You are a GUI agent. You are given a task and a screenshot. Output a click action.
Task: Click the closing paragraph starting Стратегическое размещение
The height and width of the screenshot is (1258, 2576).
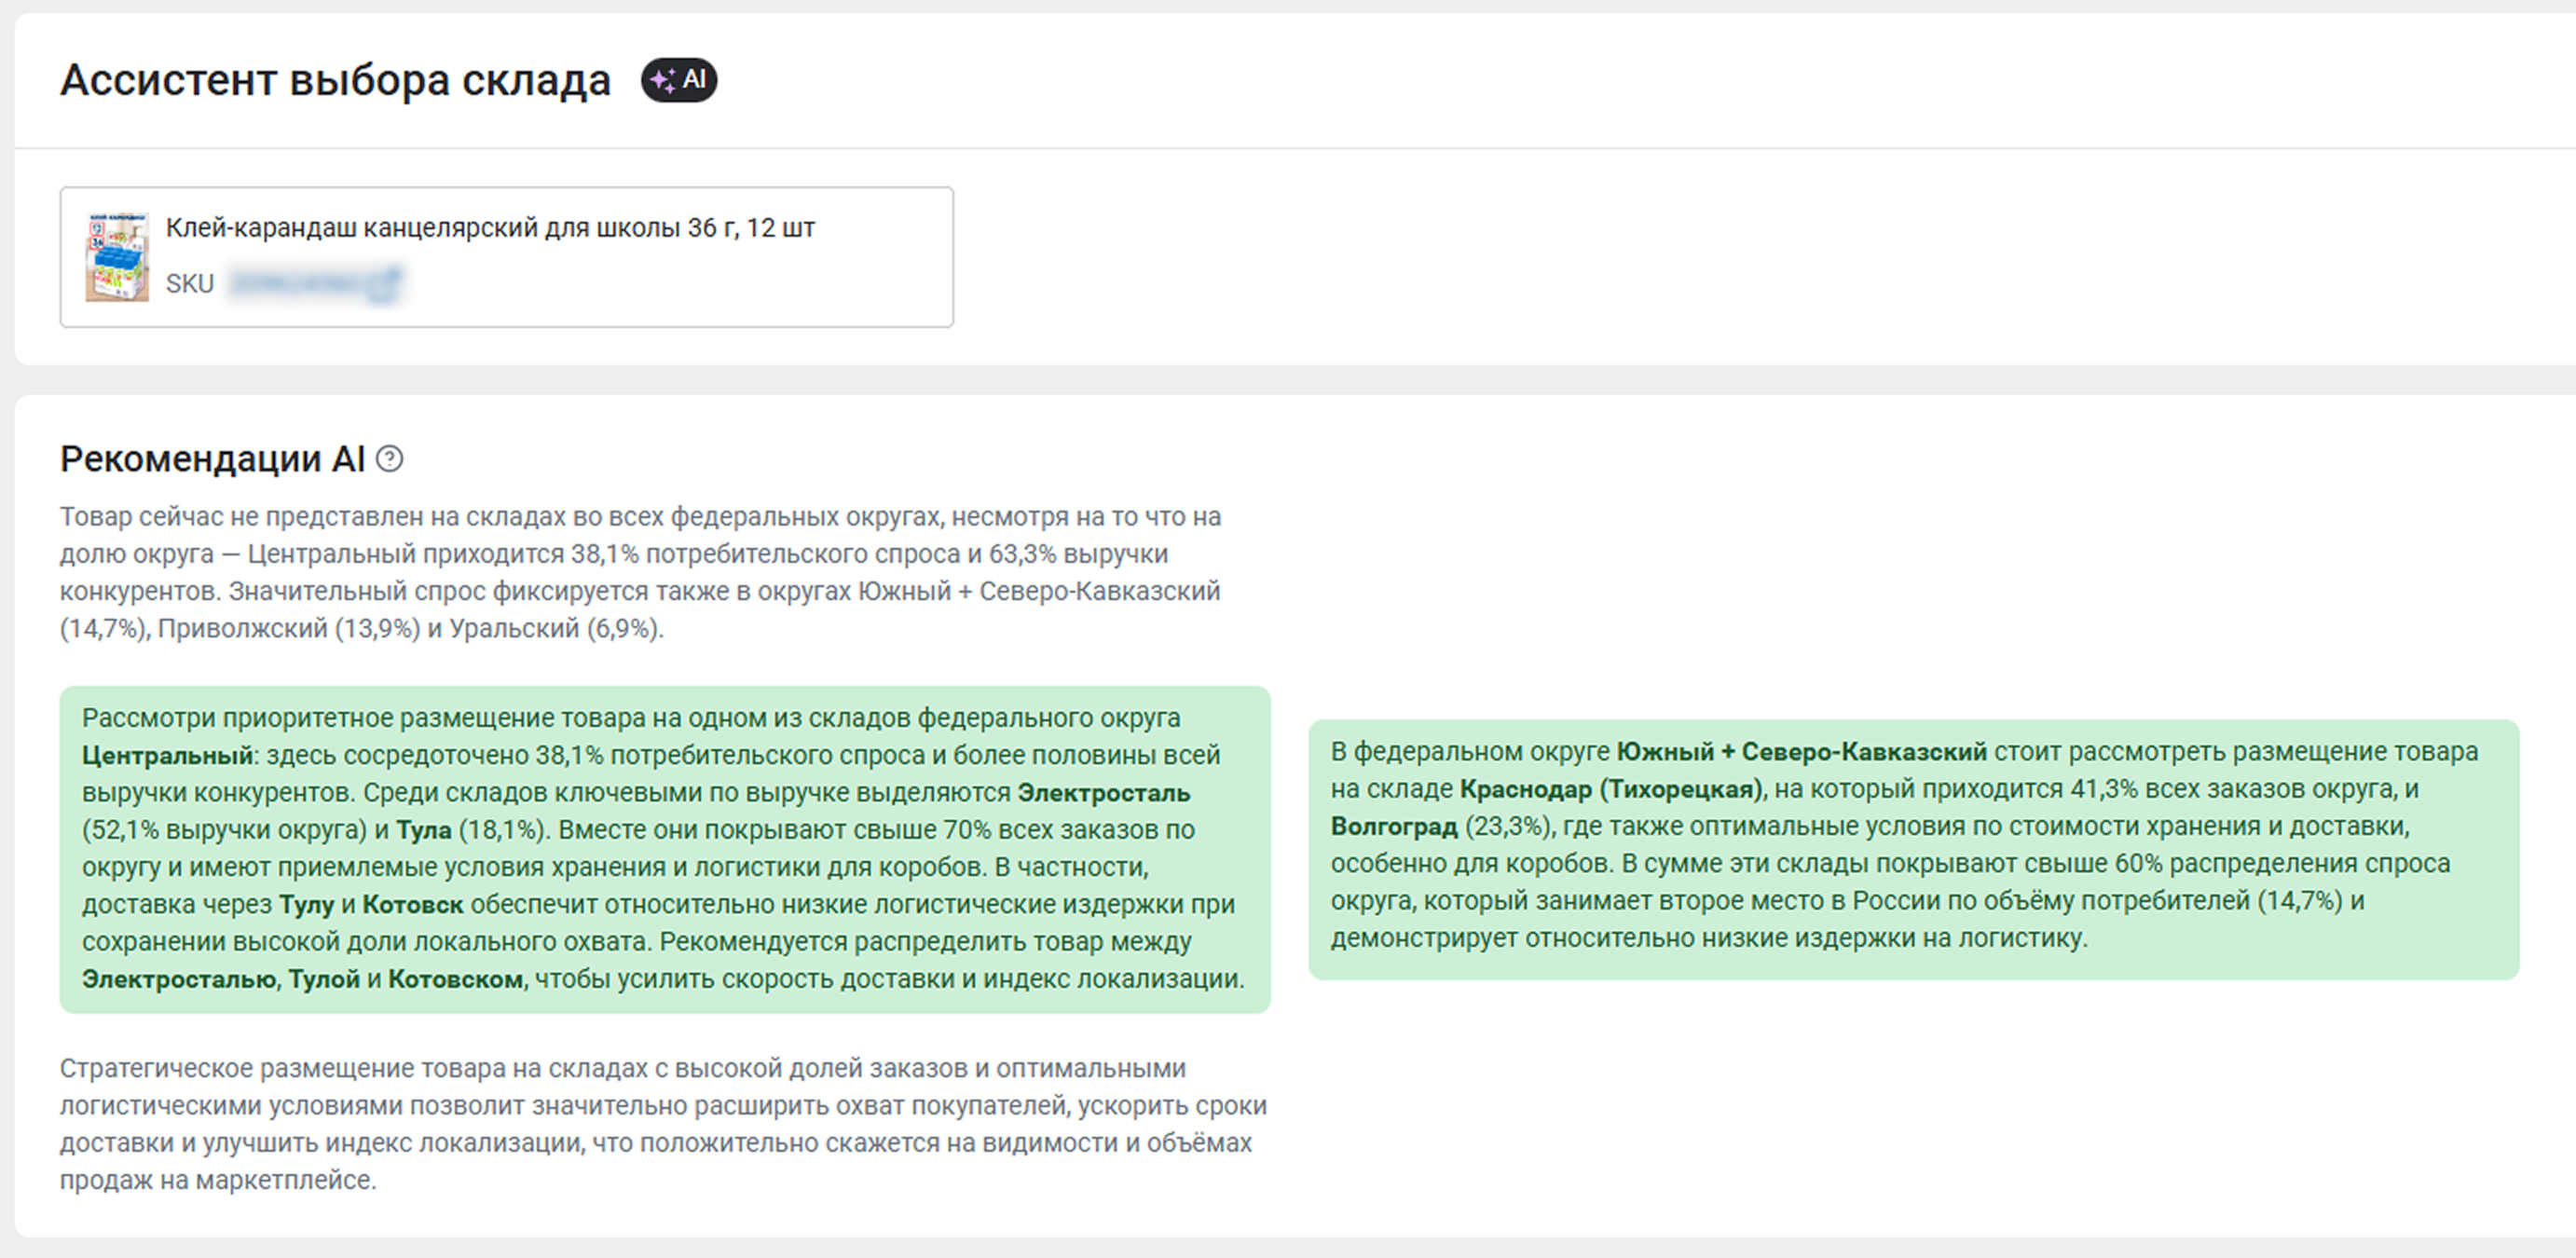click(x=662, y=1124)
